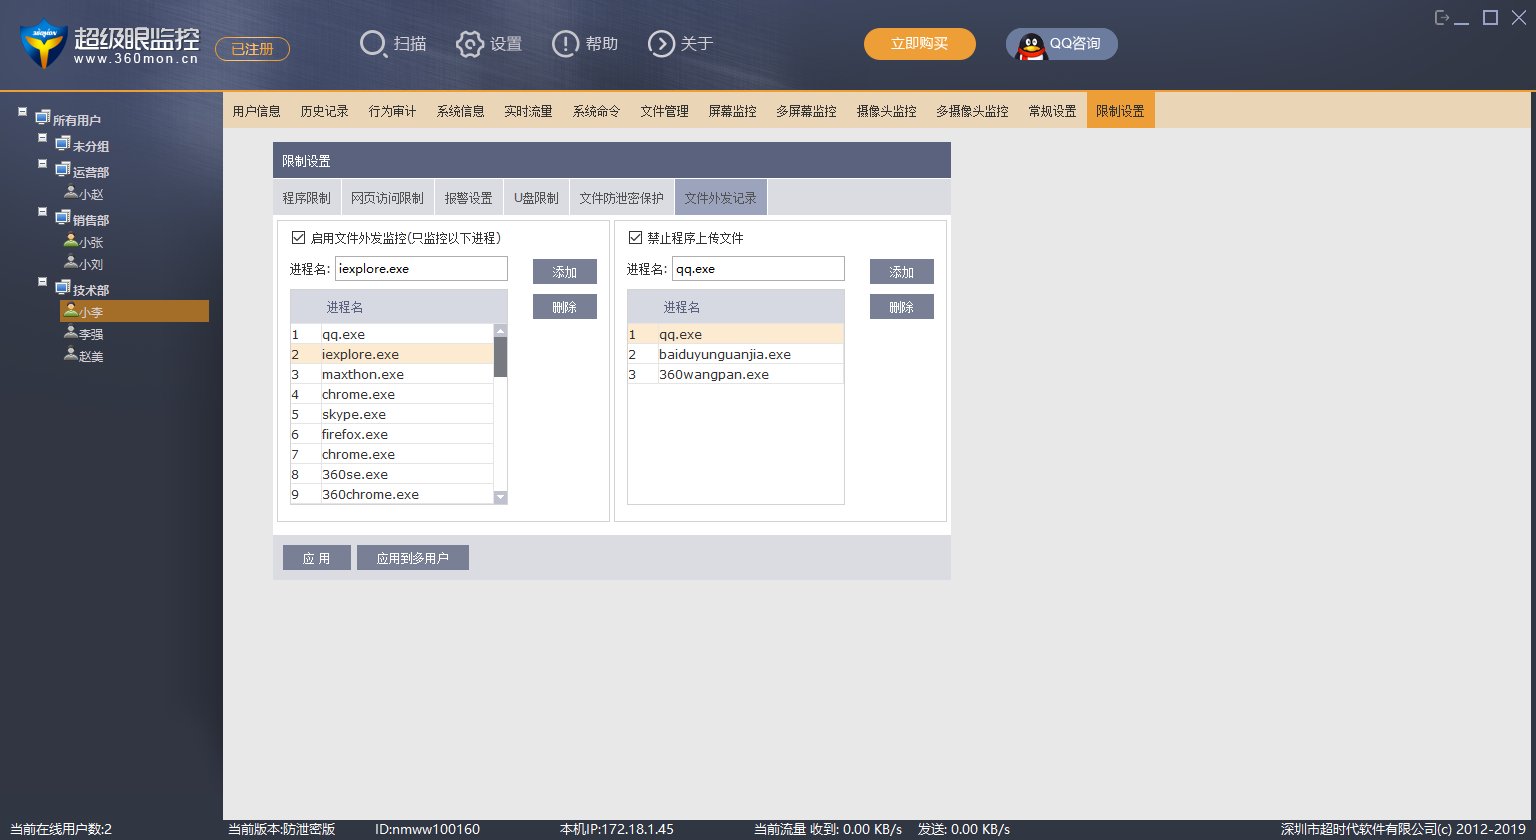Click the About arrow icon

(661, 44)
